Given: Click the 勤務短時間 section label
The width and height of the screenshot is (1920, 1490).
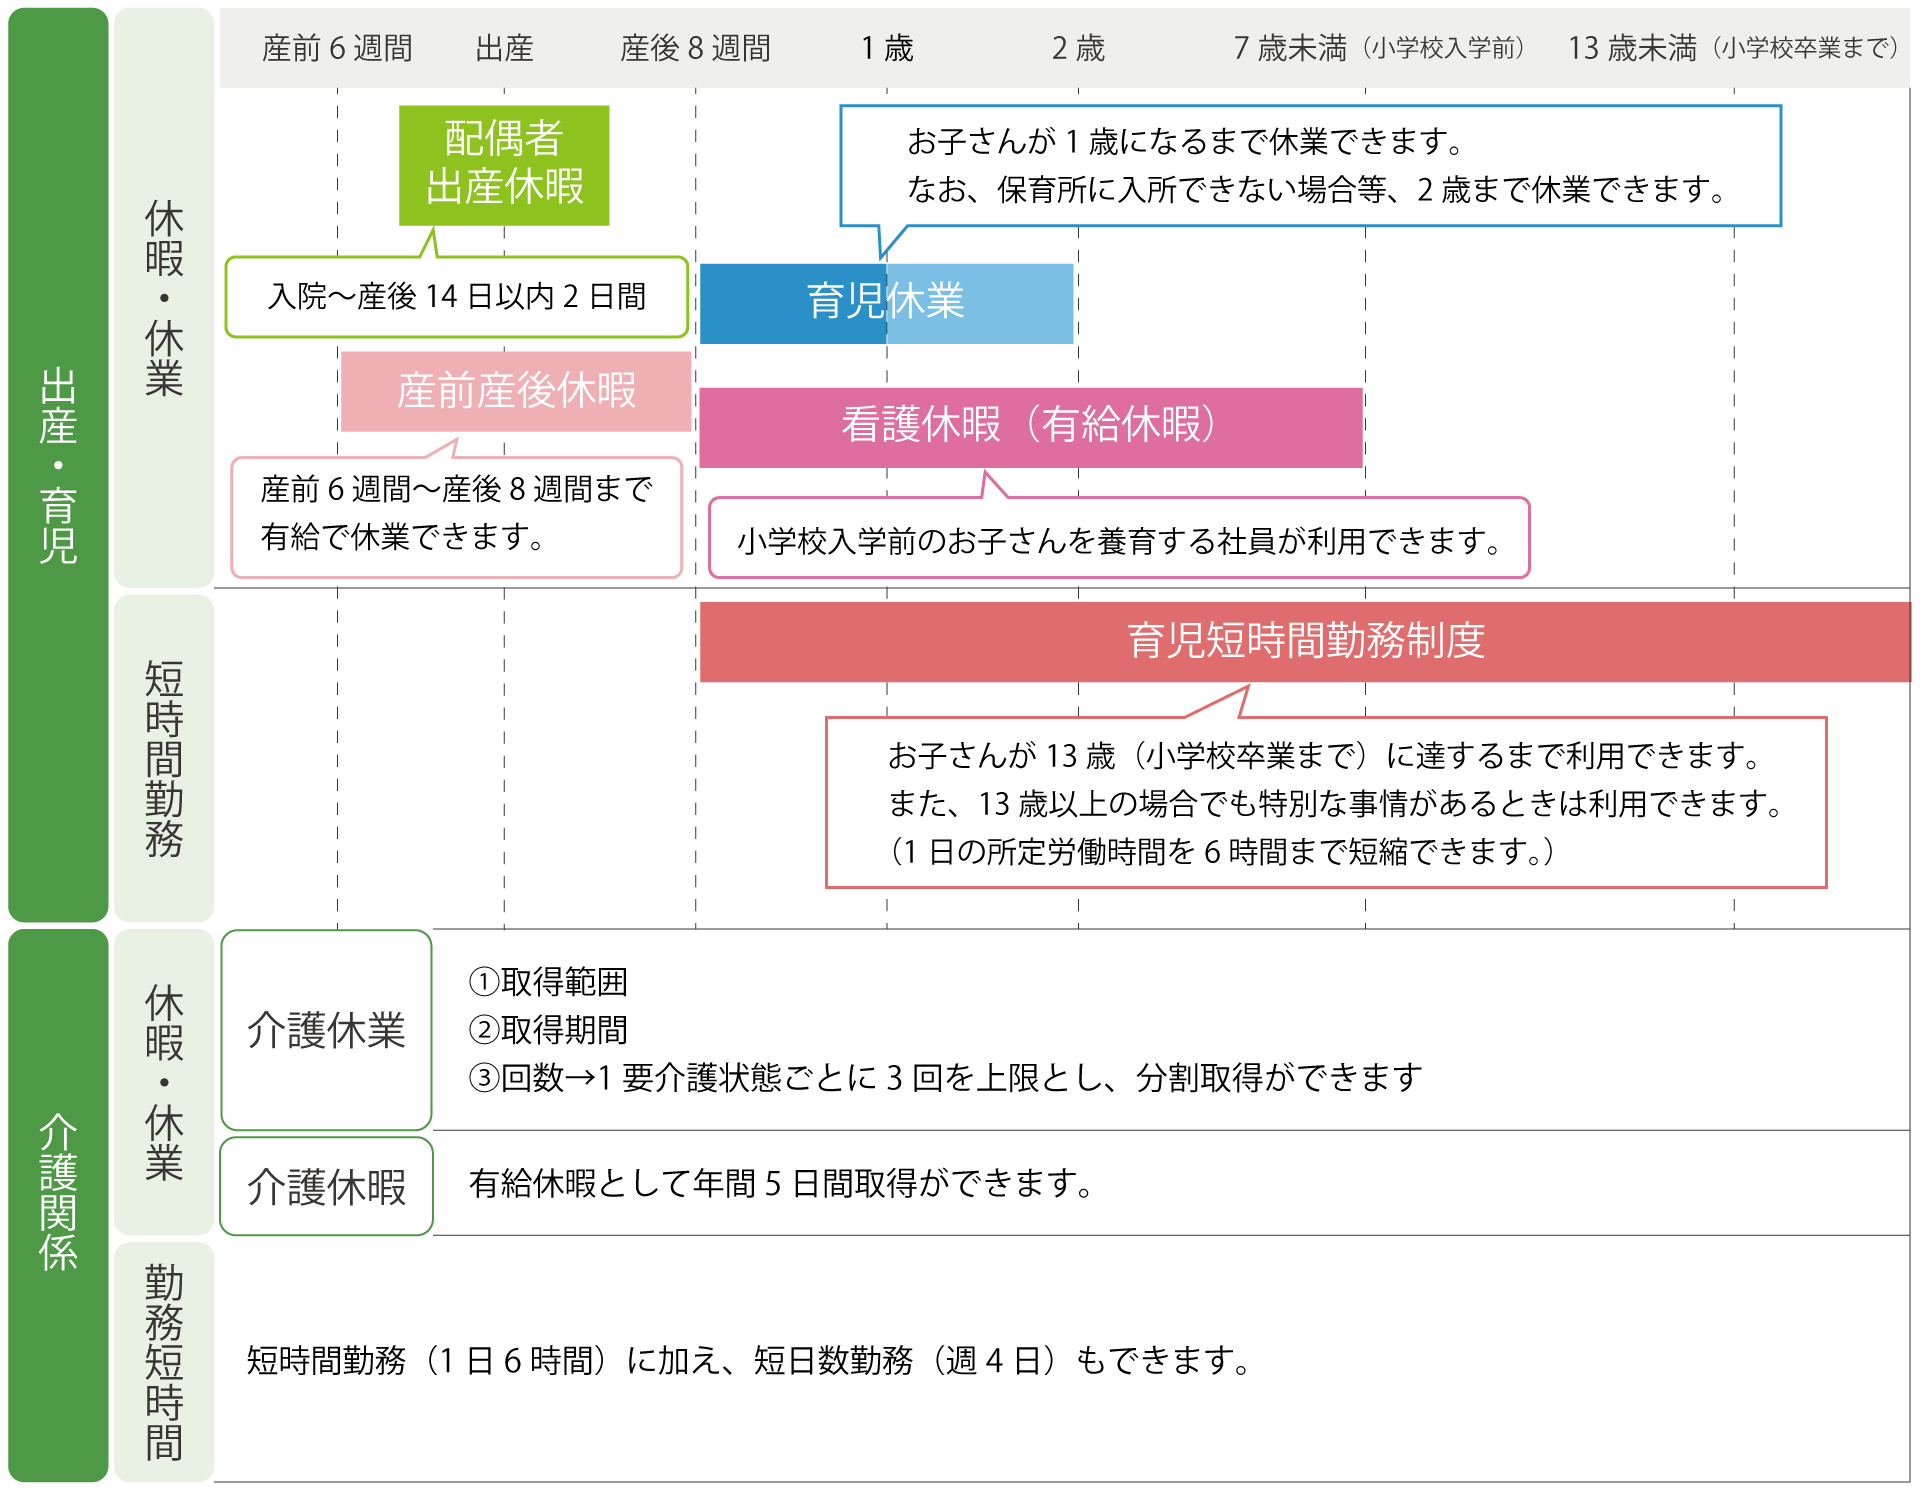Looking at the screenshot, I should pyautogui.click(x=164, y=1362).
